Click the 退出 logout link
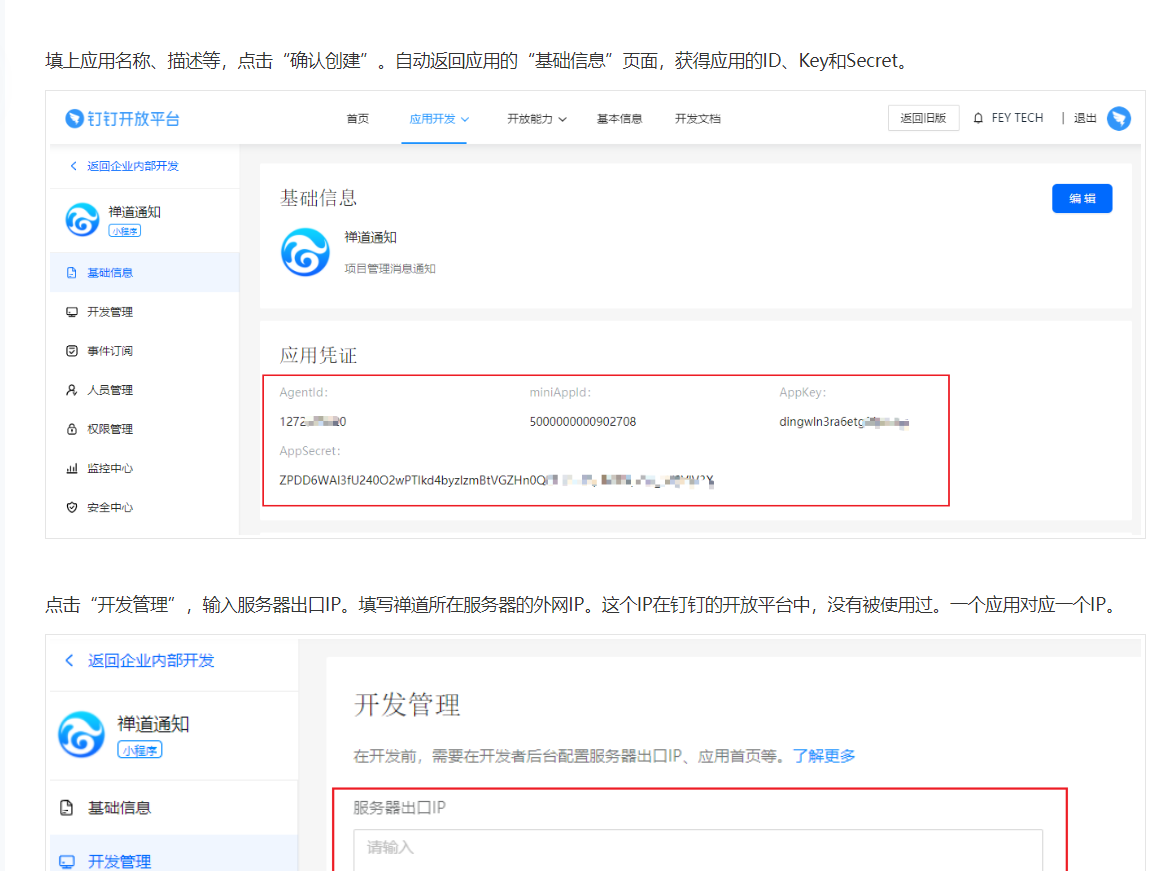The width and height of the screenshot is (1165, 871). tap(1084, 118)
